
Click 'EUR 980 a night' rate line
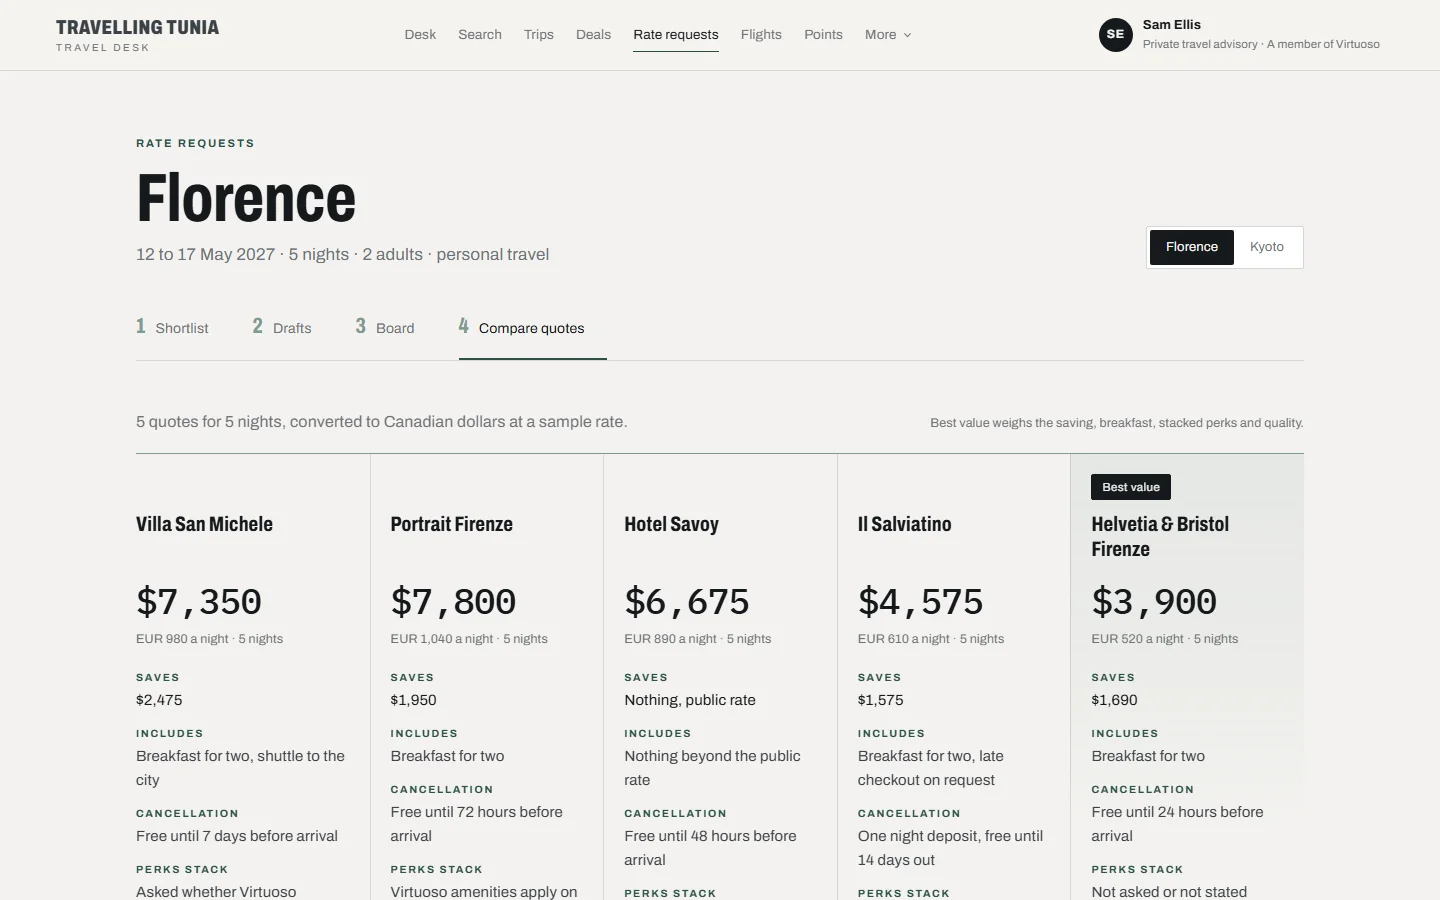coord(209,639)
